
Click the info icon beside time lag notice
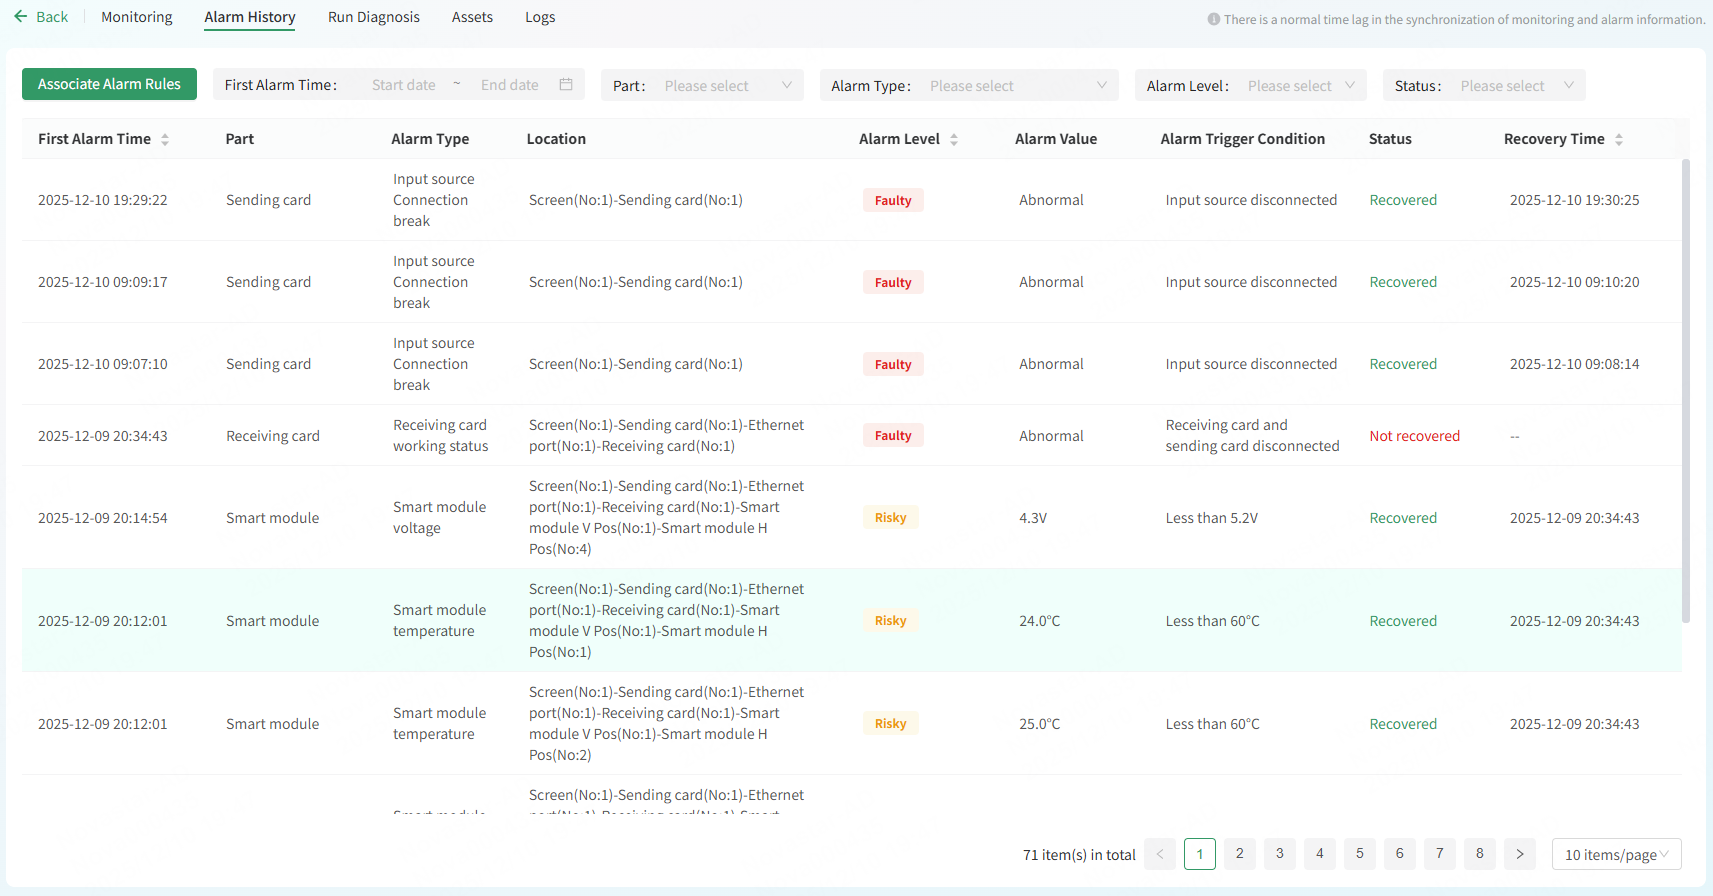pos(1213,19)
